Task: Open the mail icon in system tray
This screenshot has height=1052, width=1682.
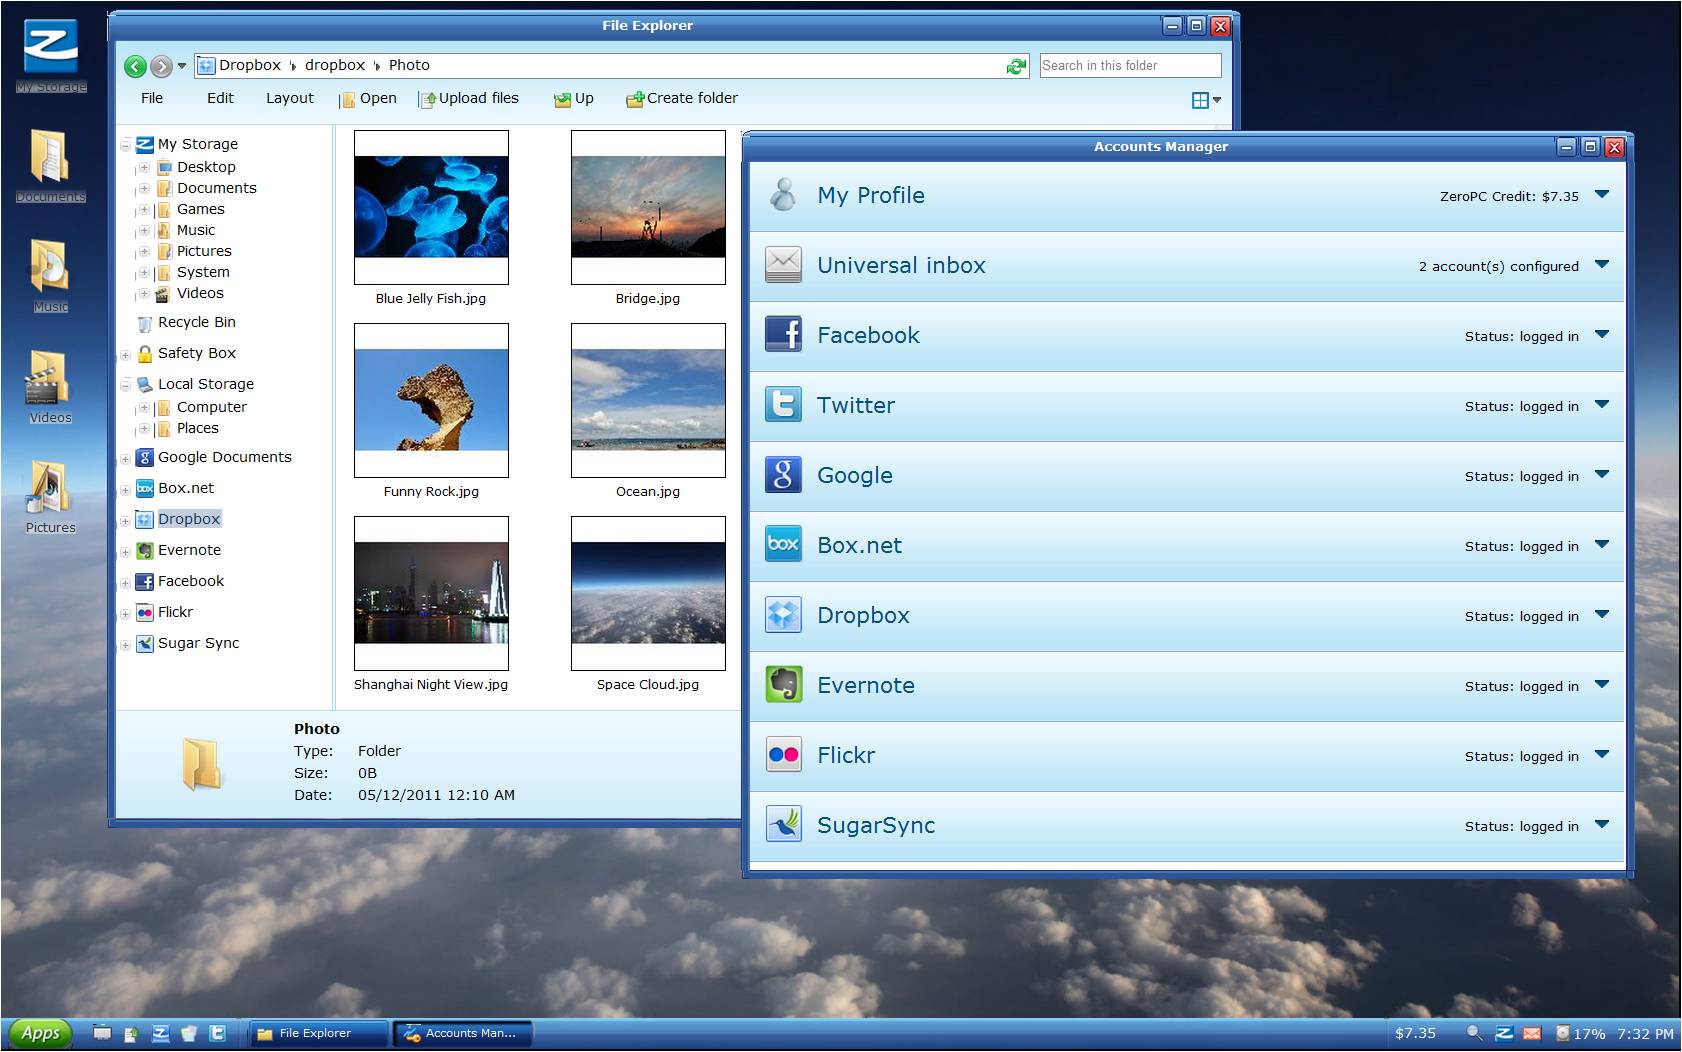Action: (1531, 1033)
